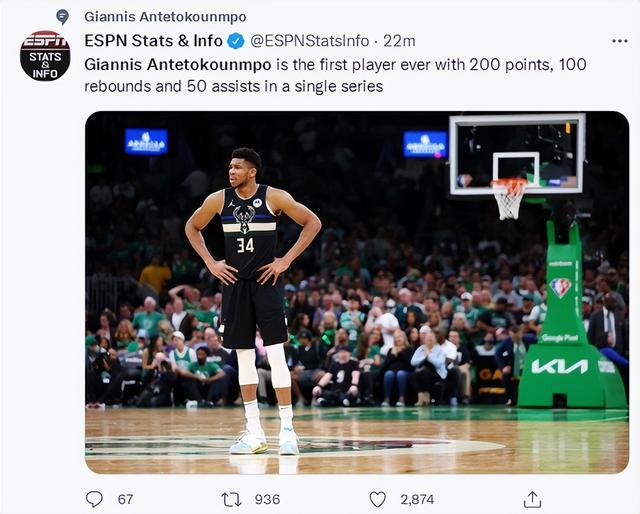The image size is (640, 514).
Task: Click the share tweet upload icon
Action: click(532, 498)
